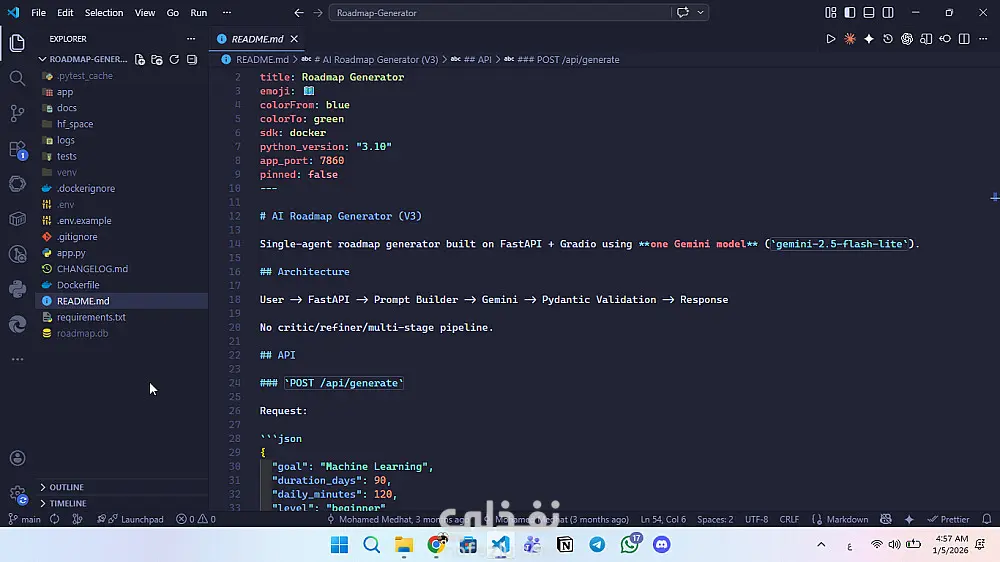Go forward with the right arrow
The image size is (1000, 562).
coord(318,13)
